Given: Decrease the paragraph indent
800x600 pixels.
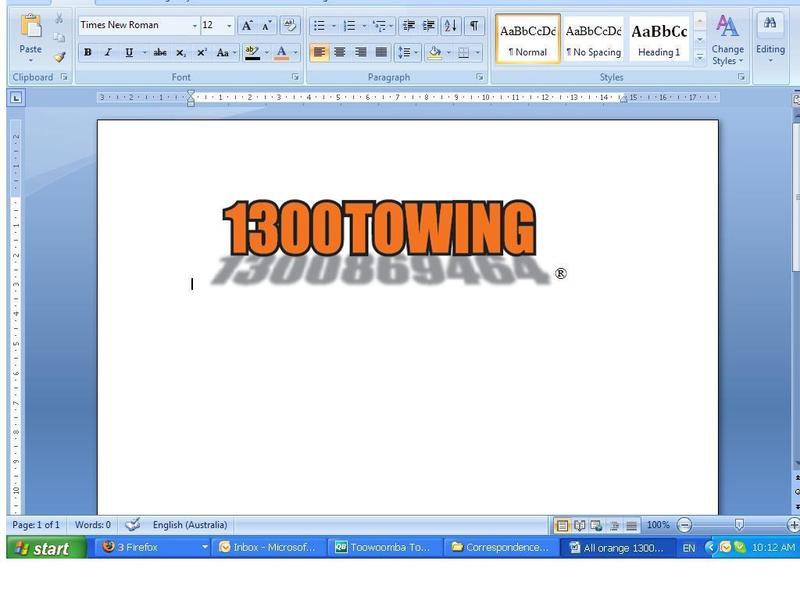Looking at the screenshot, I should click(409, 26).
